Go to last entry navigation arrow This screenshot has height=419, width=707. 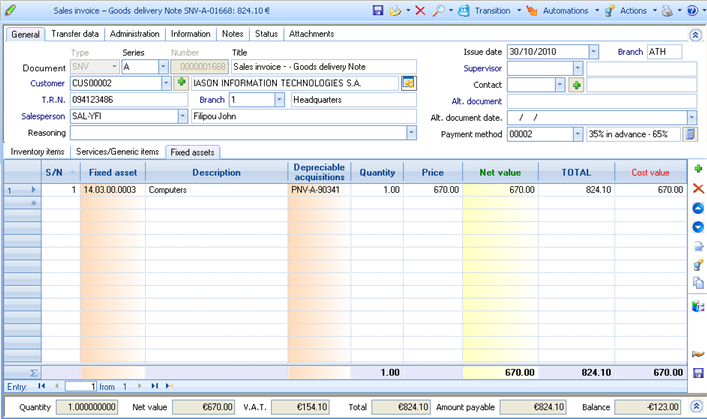point(155,386)
